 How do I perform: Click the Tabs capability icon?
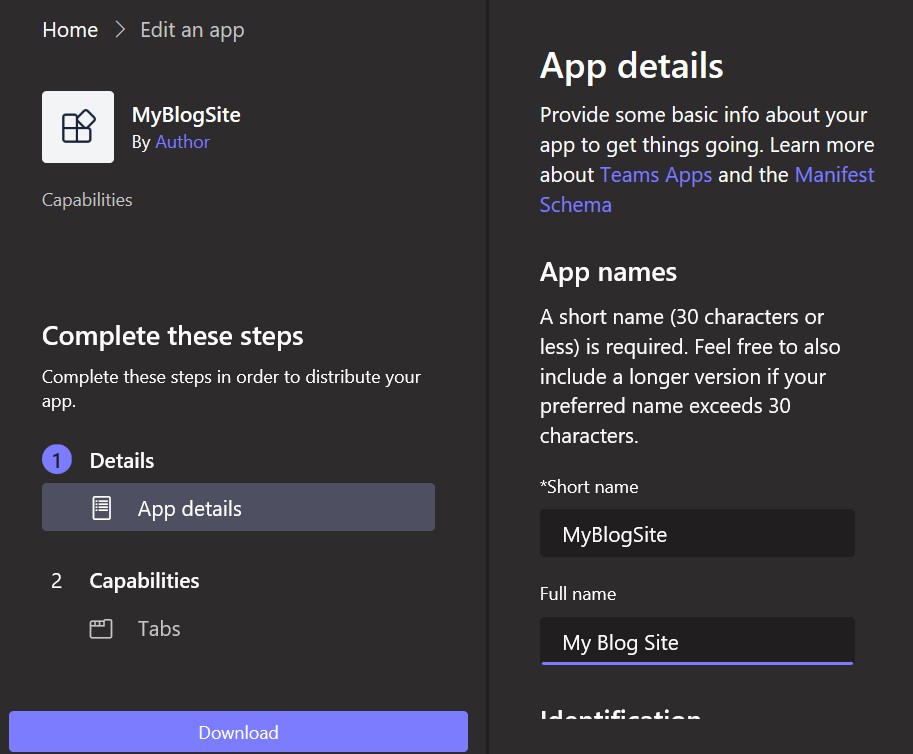101,629
